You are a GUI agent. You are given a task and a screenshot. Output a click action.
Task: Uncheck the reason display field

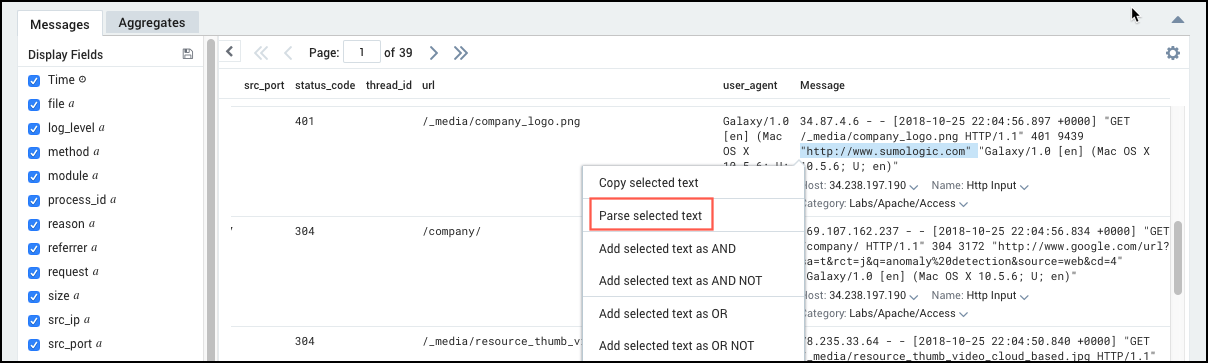click(34, 224)
